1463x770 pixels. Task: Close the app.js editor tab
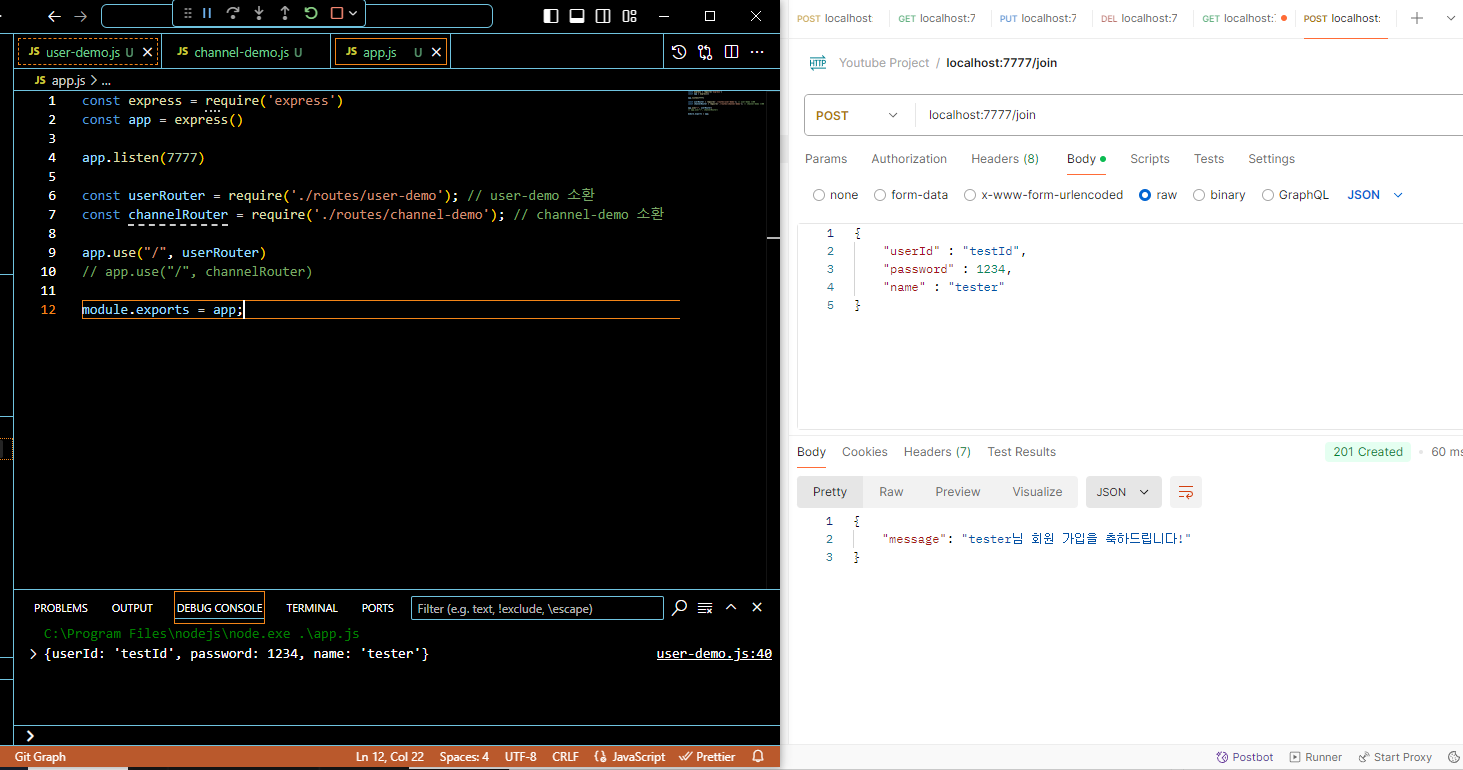pyautogui.click(x=436, y=52)
